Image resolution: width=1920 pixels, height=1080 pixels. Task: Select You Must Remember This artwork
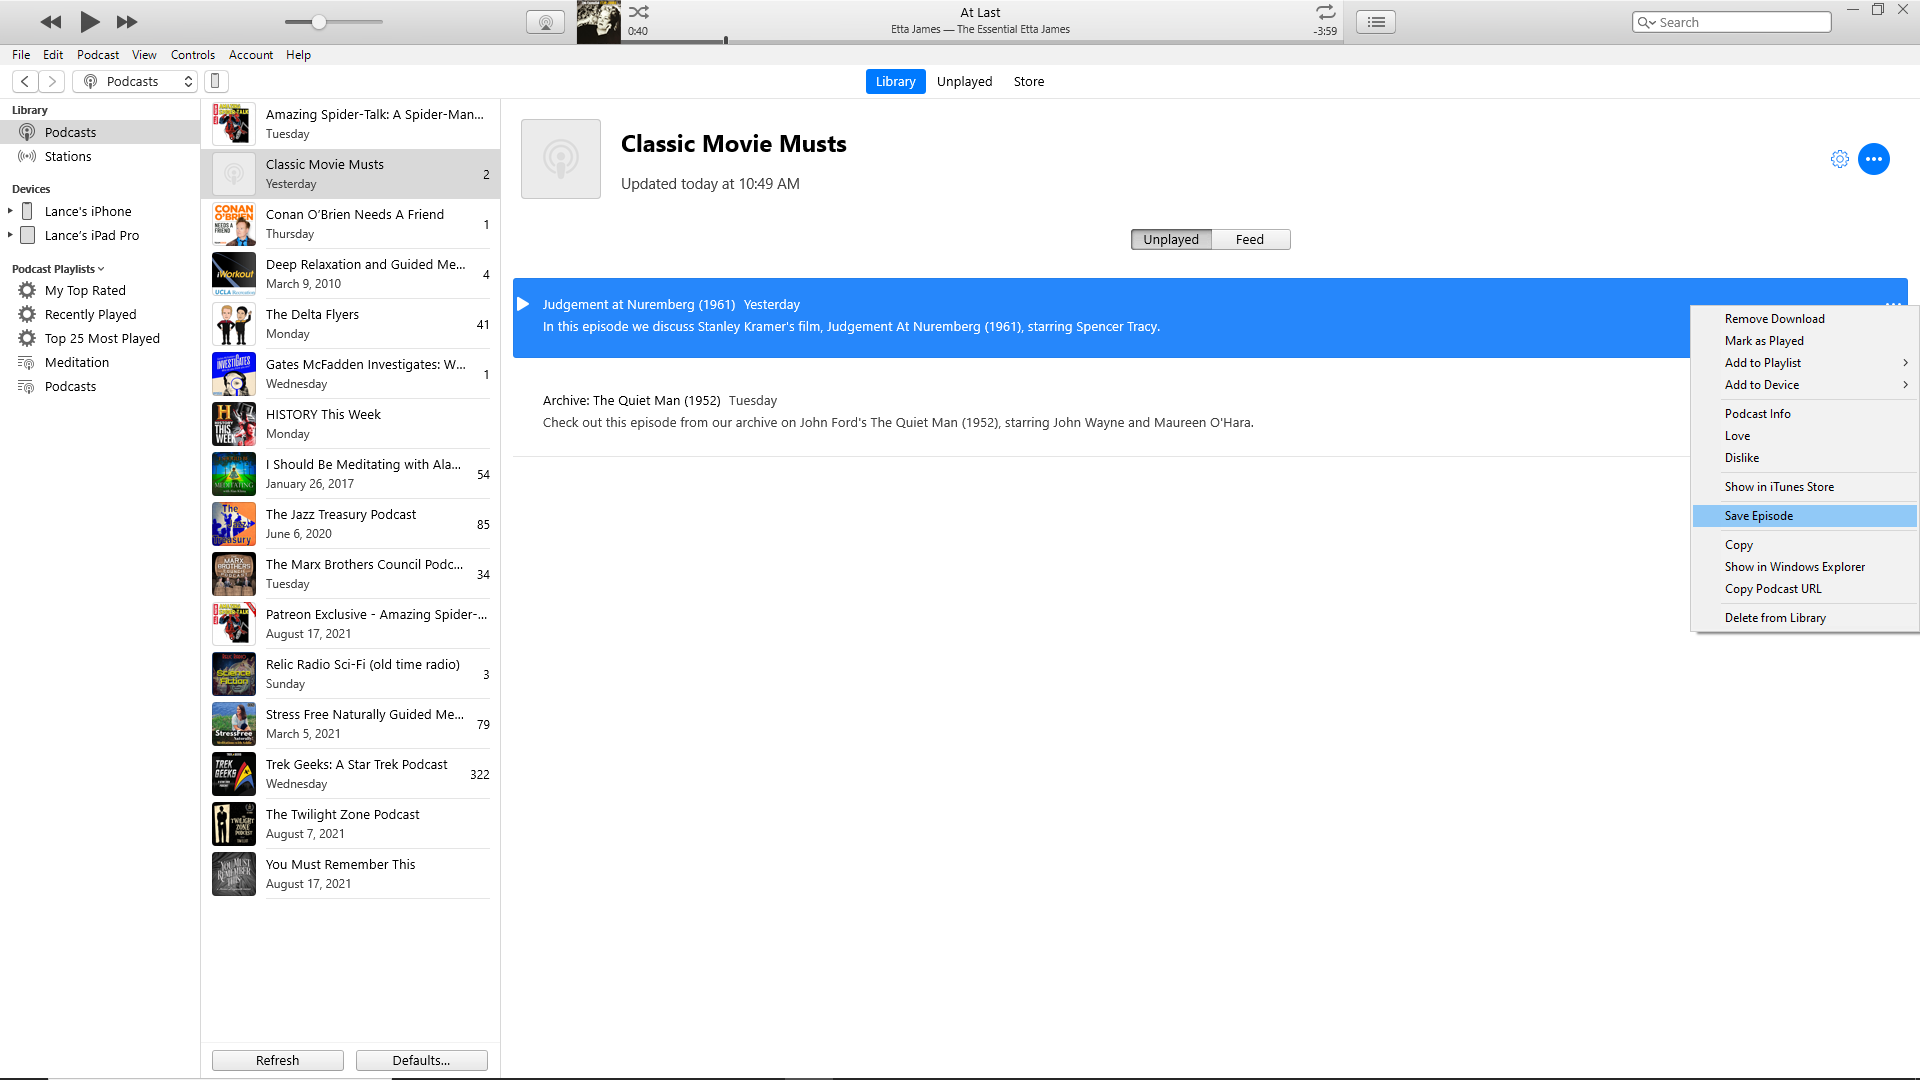[234, 874]
